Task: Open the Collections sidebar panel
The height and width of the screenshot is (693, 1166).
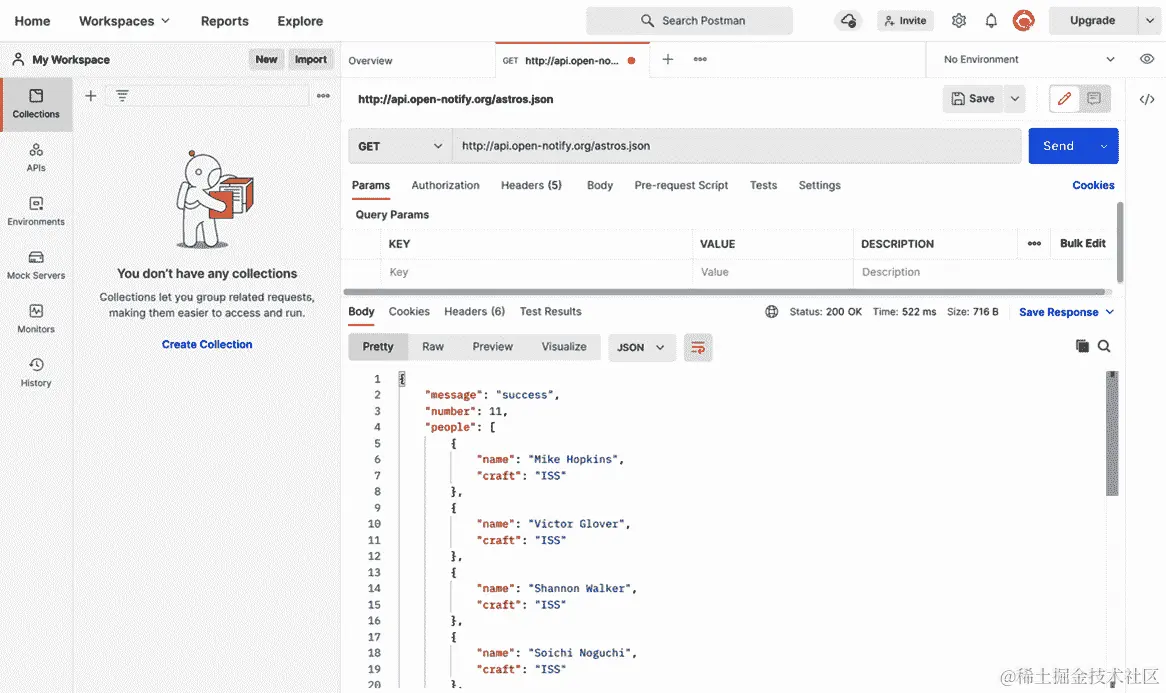Action: 36,104
